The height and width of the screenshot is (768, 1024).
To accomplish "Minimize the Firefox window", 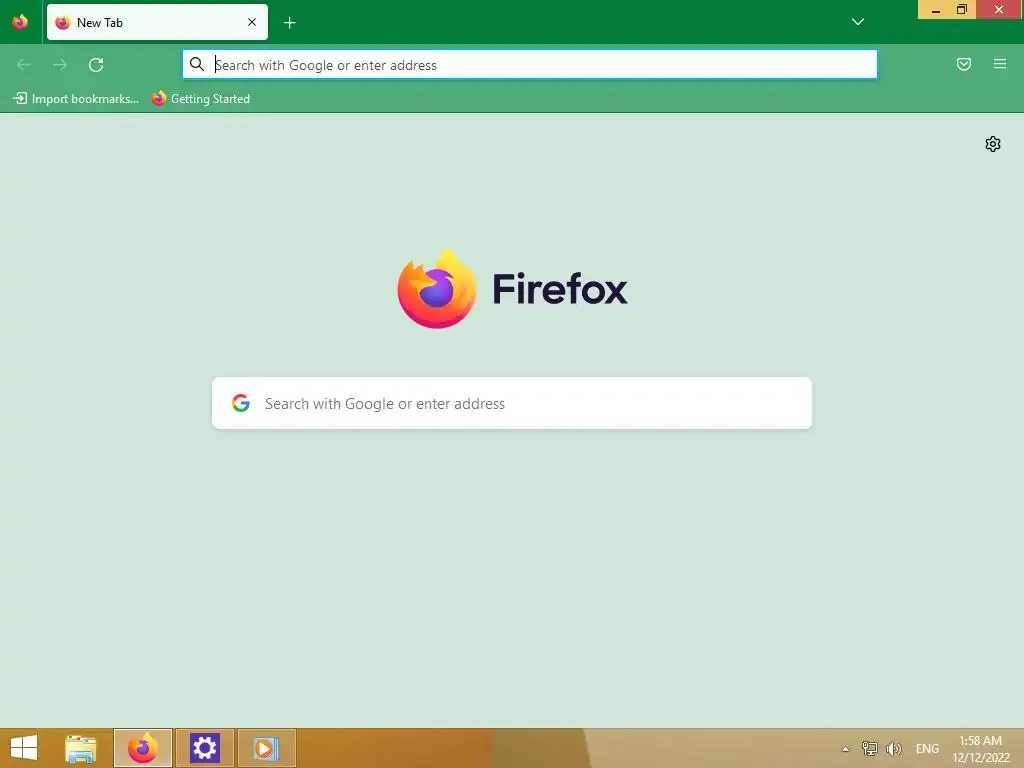I will tap(935, 10).
